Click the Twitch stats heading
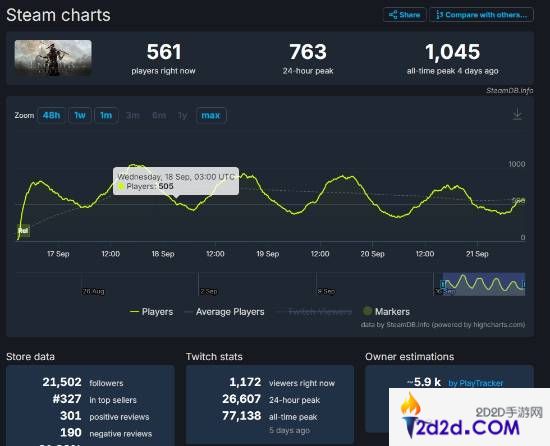 coord(214,357)
